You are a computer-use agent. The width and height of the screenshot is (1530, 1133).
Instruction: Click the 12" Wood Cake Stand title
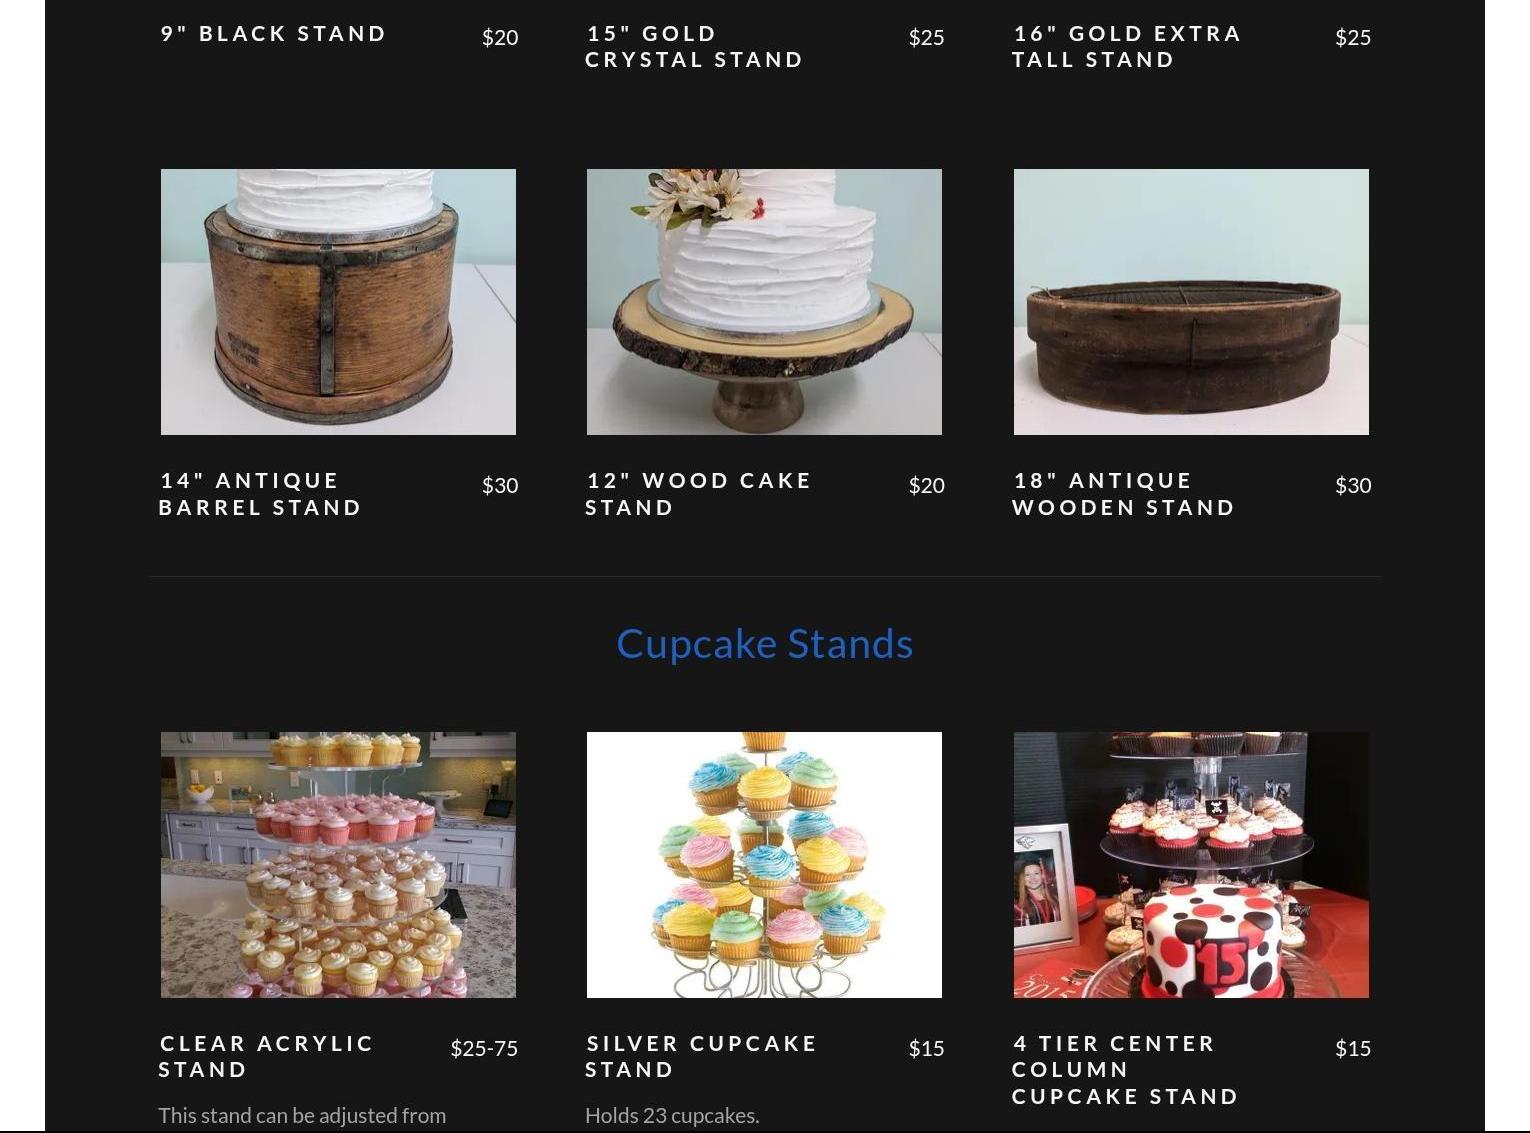(698, 494)
